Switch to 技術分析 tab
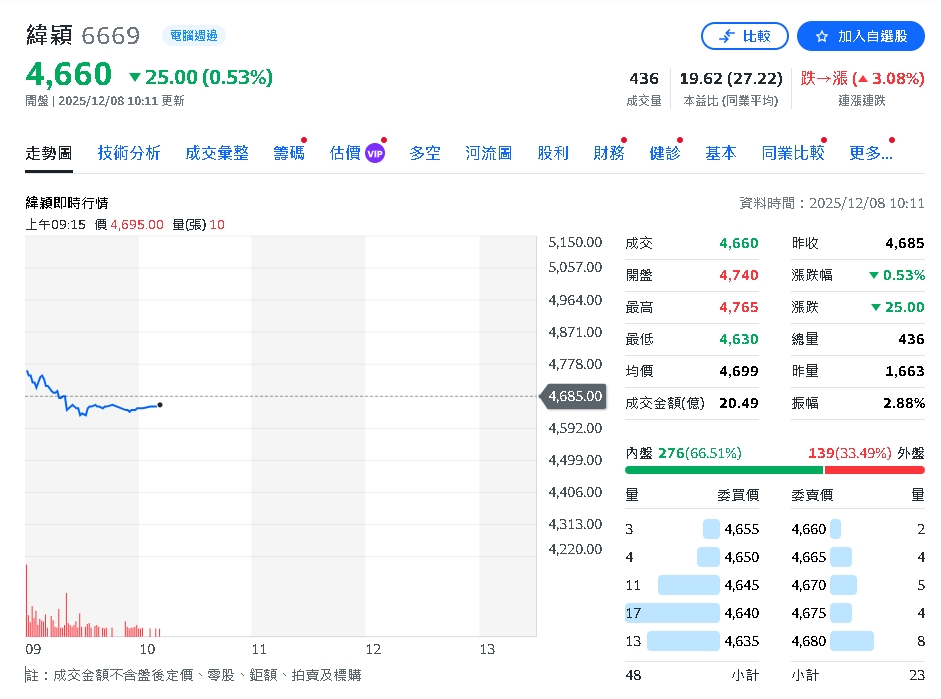This screenshot has width=941, height=699. coord(129,153)
